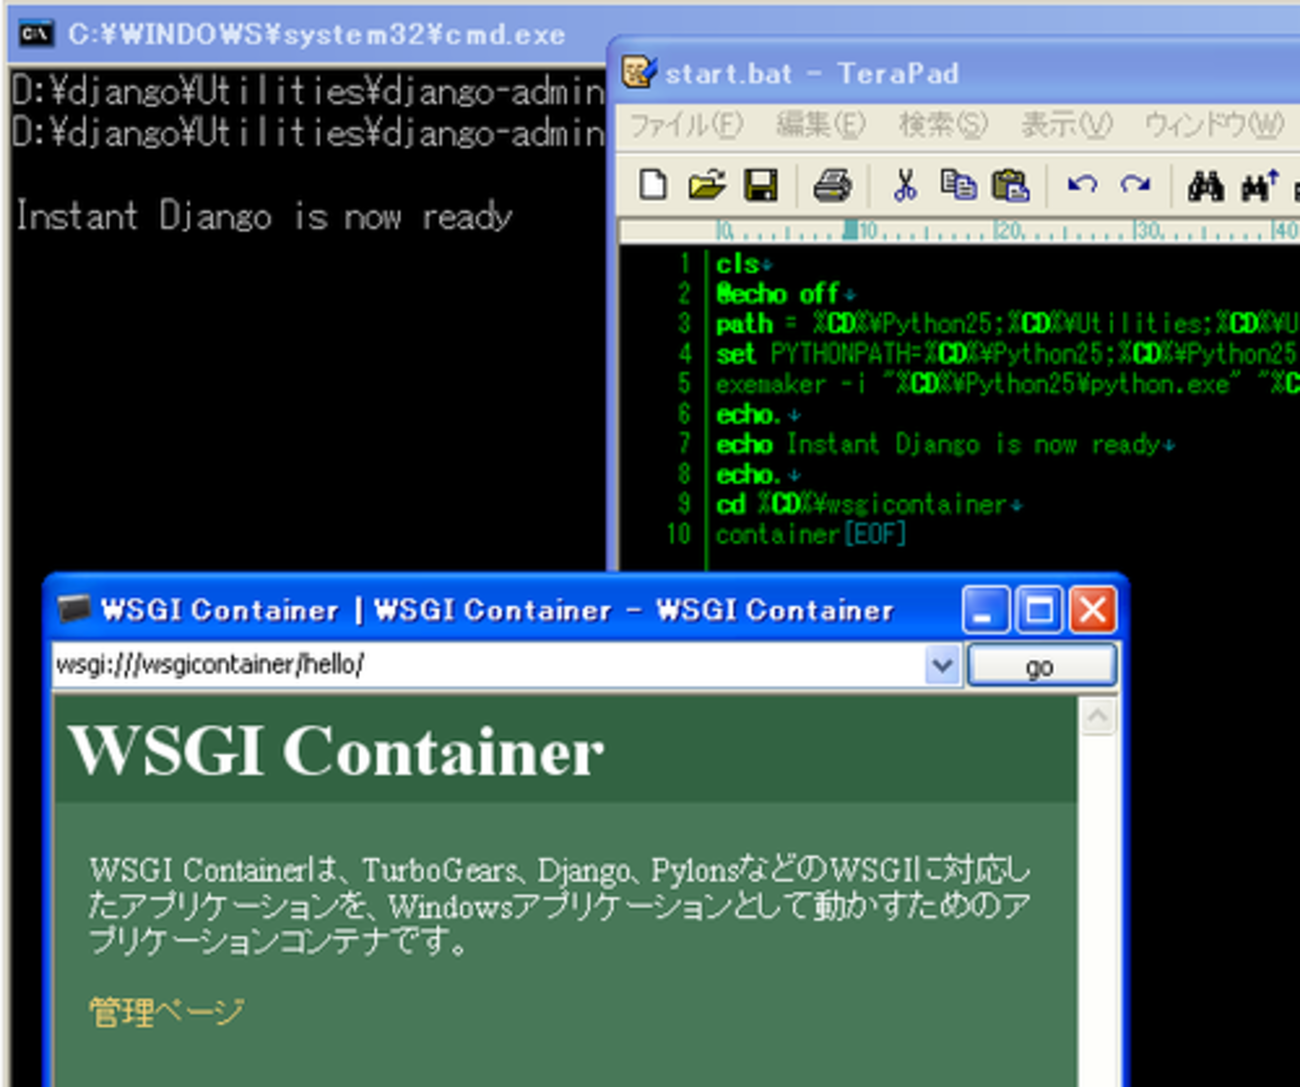Screen dimensions: 1300x1087
Task: Click the WSGI Container window title text
Action: (497, 610)
